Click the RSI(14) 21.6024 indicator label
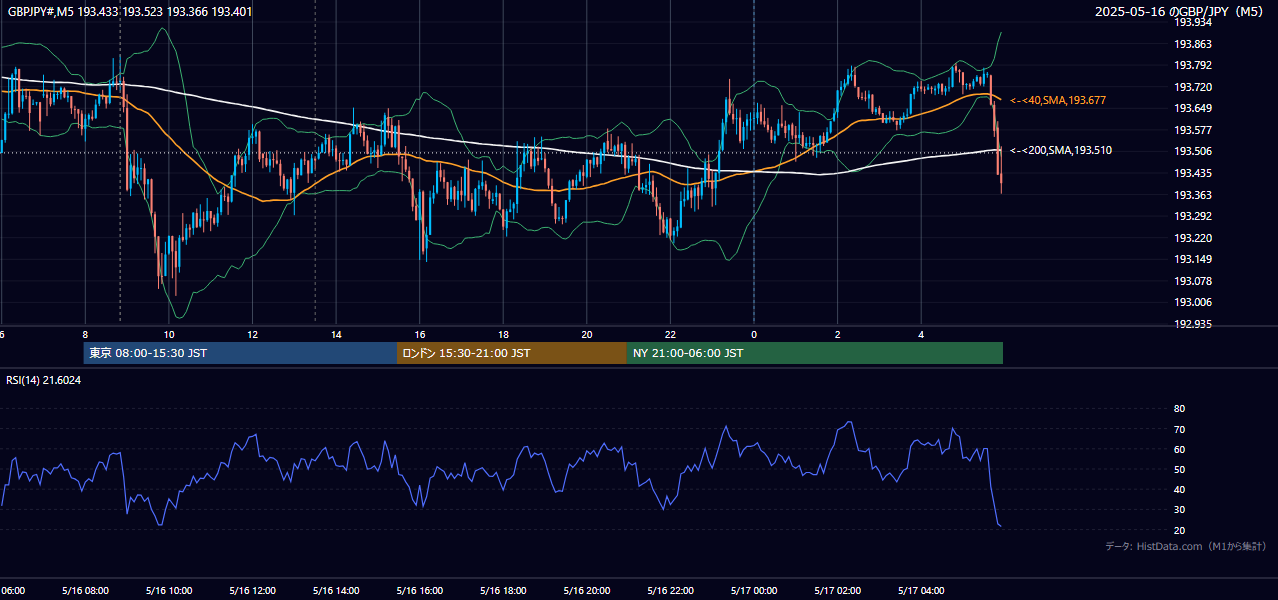Screen dimensions: 1278x600 click(44, 380)
